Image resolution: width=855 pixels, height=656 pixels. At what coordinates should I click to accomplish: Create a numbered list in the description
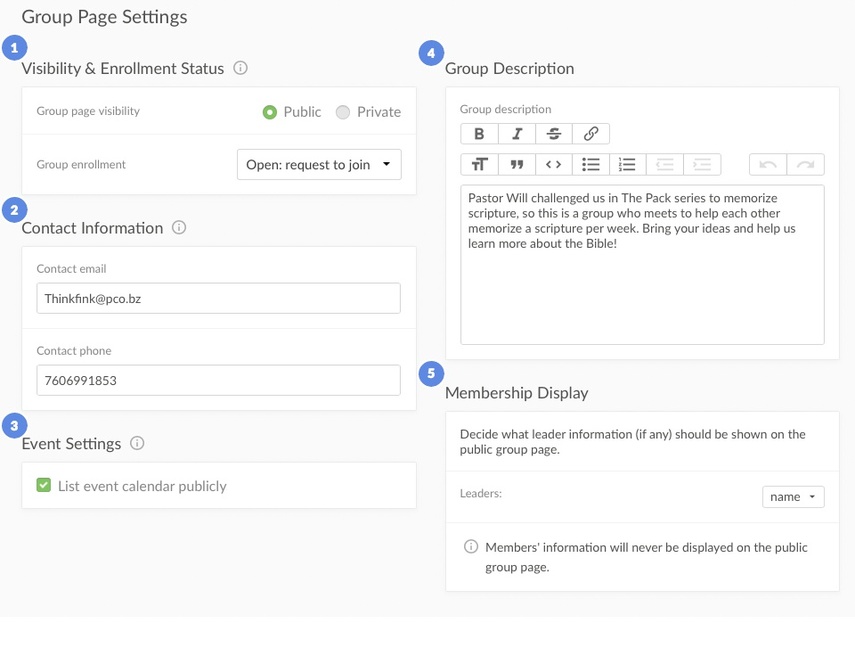point(629,164)
